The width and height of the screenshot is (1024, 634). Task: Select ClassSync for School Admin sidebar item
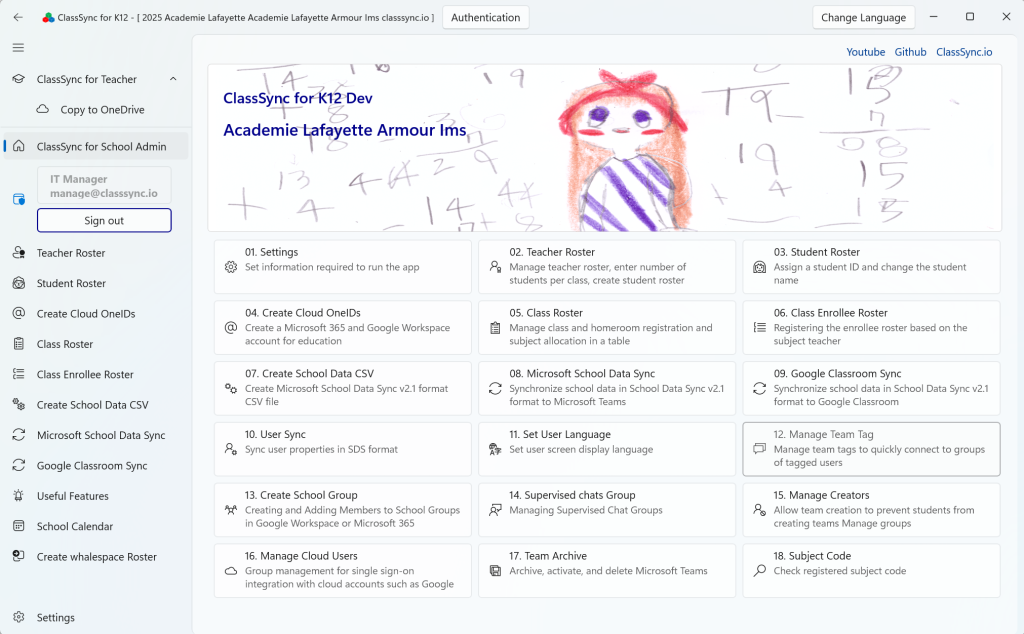pos(97,146)
